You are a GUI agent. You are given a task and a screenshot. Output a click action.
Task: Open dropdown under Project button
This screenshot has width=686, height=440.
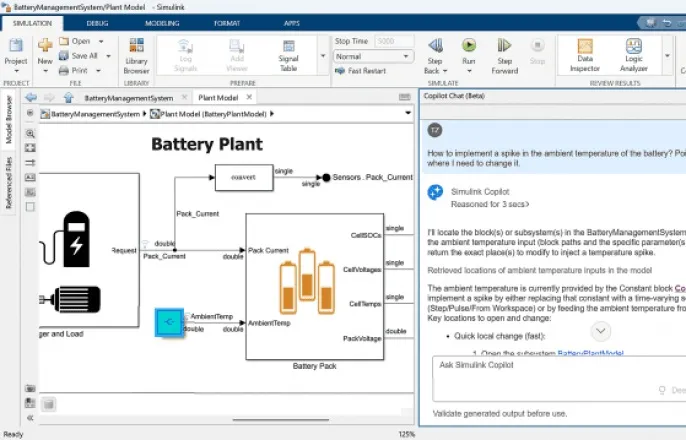click(16, 71)
